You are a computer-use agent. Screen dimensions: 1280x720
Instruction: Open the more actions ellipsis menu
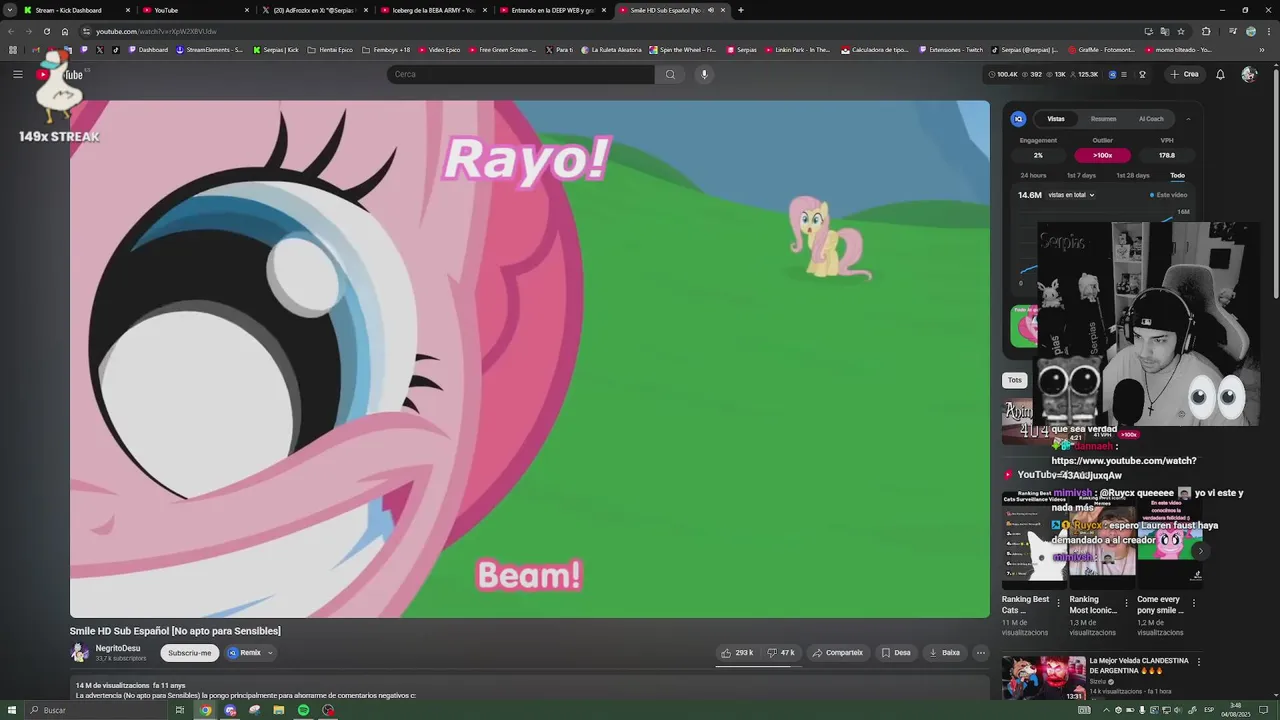point(981,653)
